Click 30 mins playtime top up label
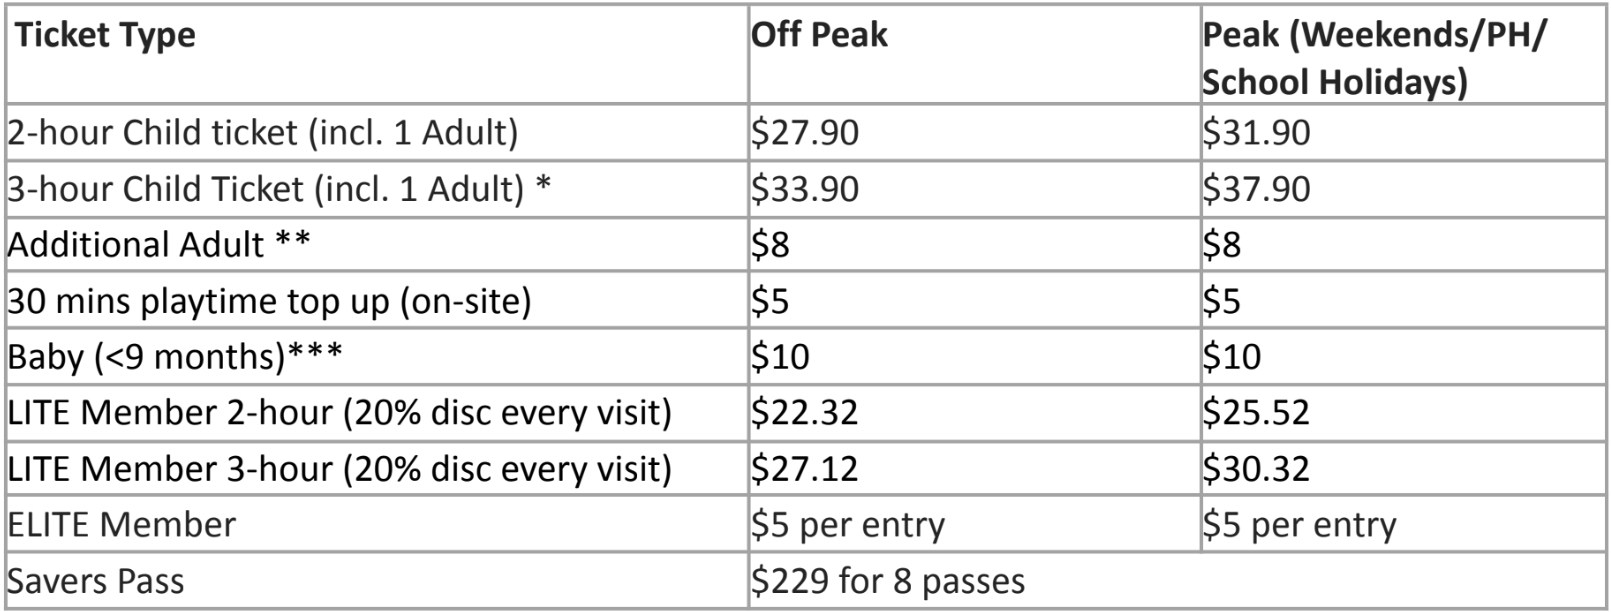1611x612 pixels. [270, 301]
